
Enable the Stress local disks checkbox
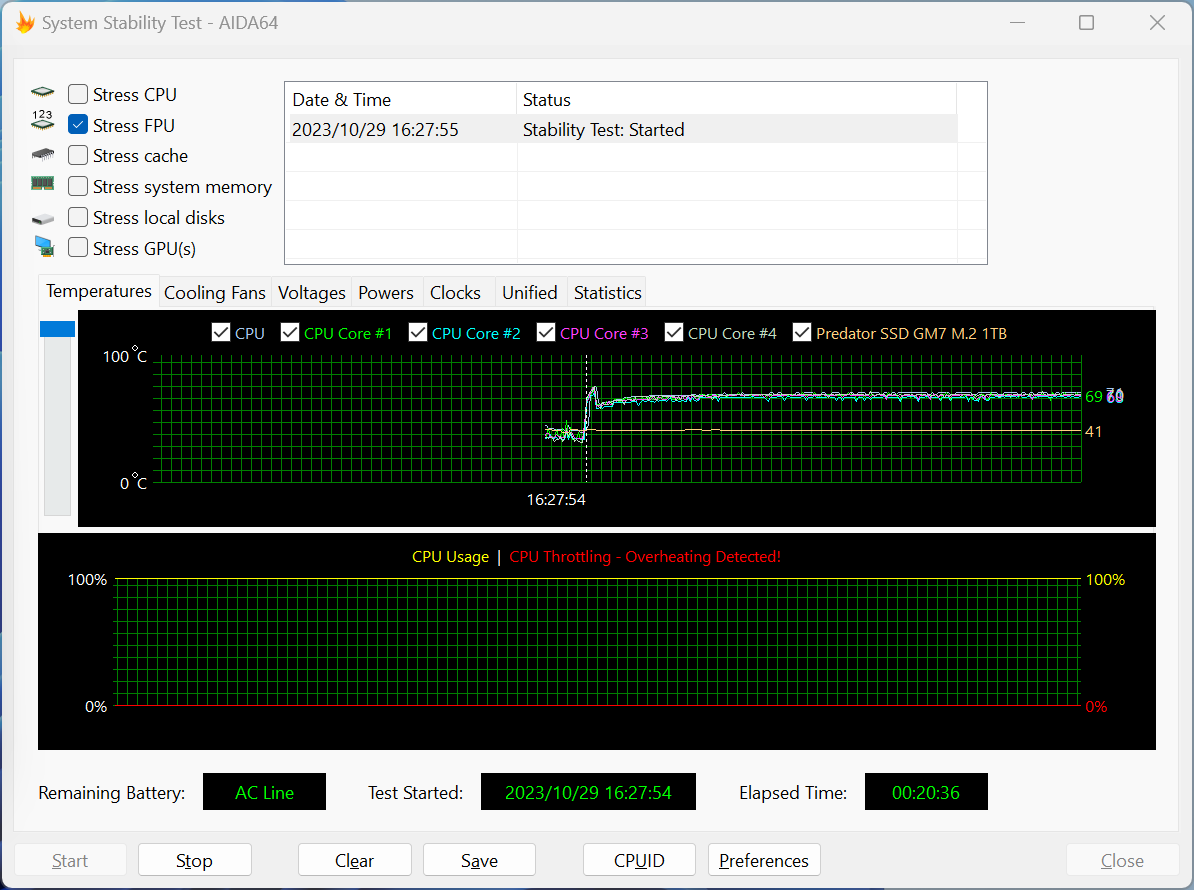(x=78, y=218)
